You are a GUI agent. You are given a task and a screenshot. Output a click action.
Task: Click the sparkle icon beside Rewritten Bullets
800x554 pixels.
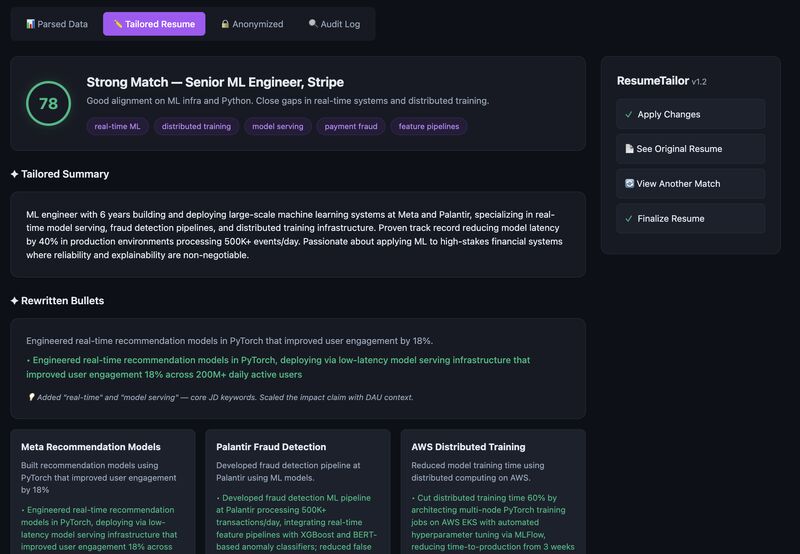coord(14,301)
